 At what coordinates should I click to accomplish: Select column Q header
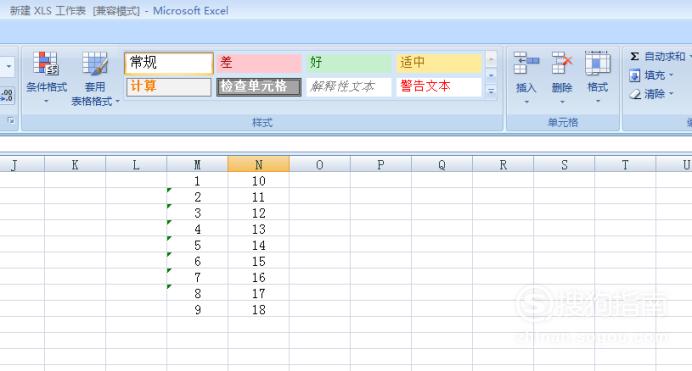pos(442,165)
